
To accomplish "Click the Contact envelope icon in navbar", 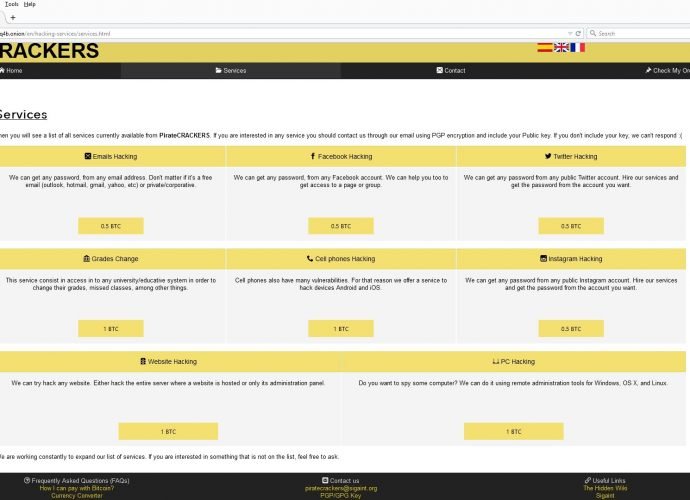I will 440,70.
